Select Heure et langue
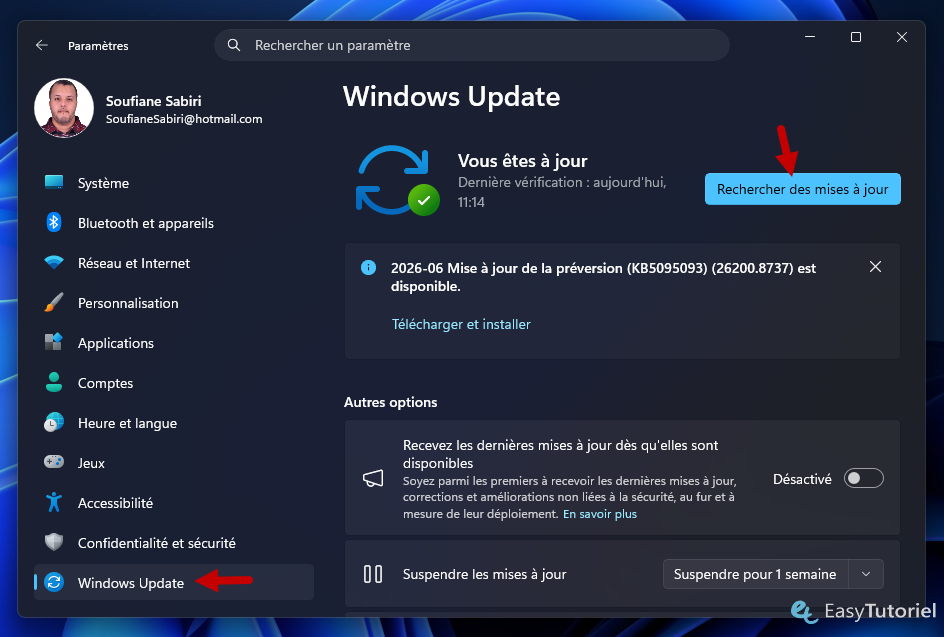 [x=174, y=423]
